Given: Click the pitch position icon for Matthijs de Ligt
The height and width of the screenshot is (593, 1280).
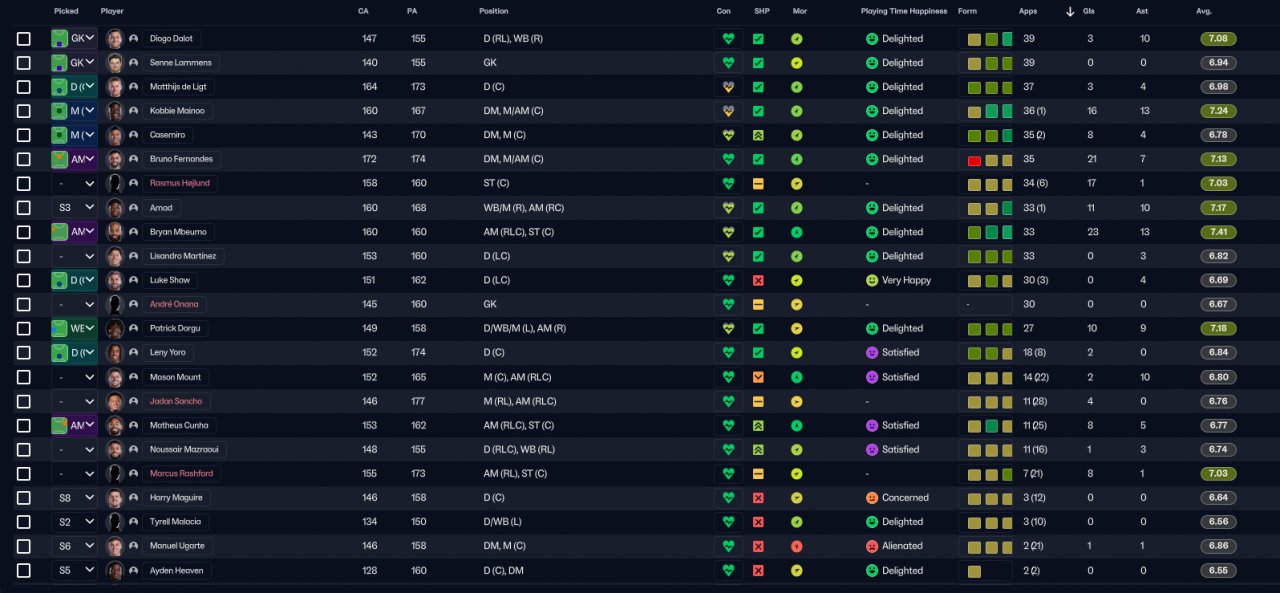Looking at the screenshot, I should coord(60,87).
